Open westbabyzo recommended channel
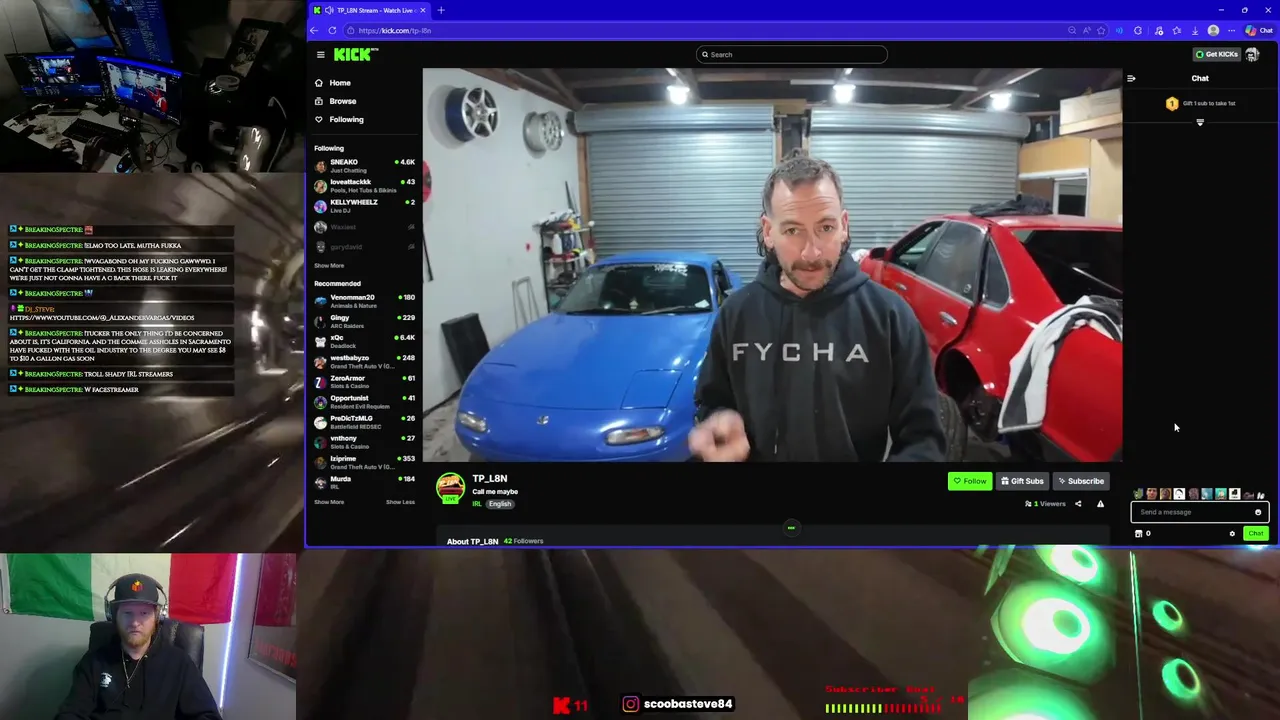 pos(364,362)
